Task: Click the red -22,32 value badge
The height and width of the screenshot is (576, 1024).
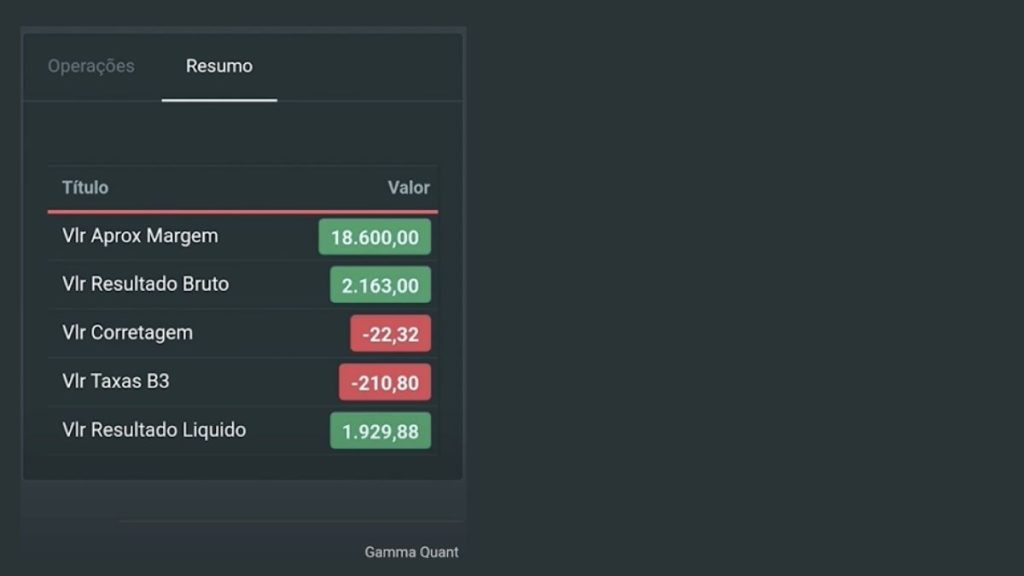Action: pyautogui.click(x=391, y=334)
